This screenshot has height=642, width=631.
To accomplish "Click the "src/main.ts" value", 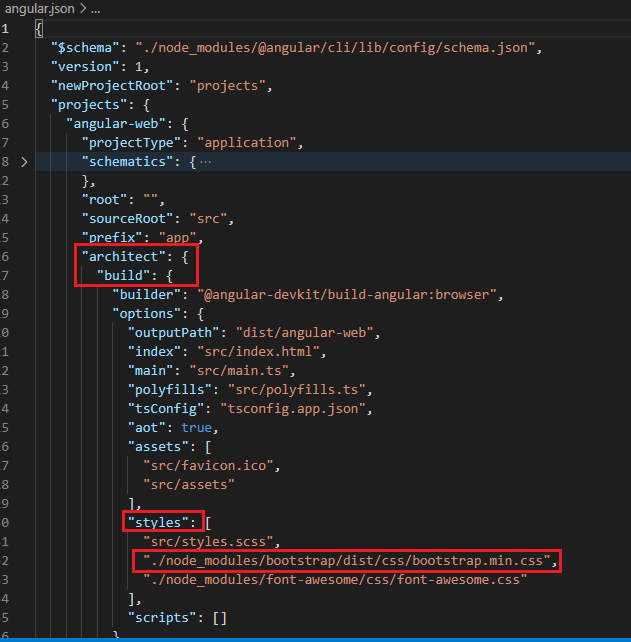I will (239, 371).
